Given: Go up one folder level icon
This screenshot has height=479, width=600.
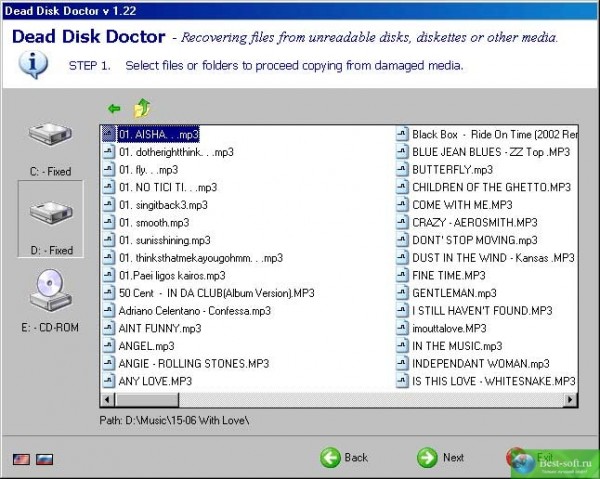Looking at the screenshot, I should click(x=142, y=108).
